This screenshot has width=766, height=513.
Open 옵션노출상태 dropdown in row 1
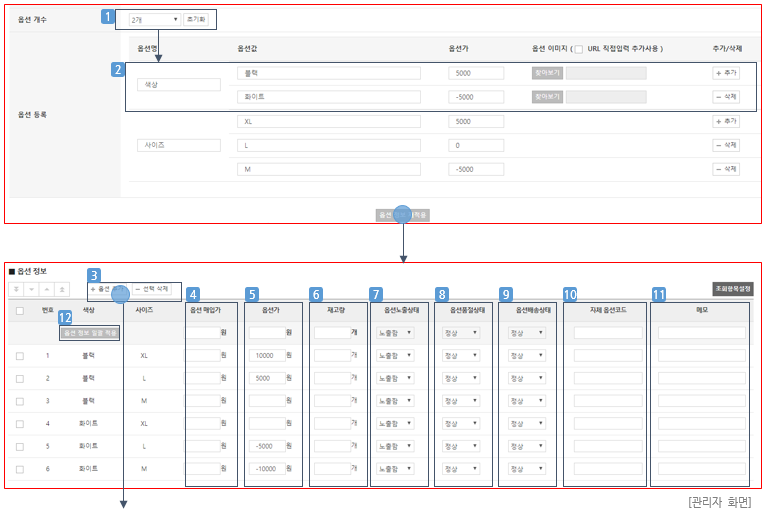tap(393, 355)
